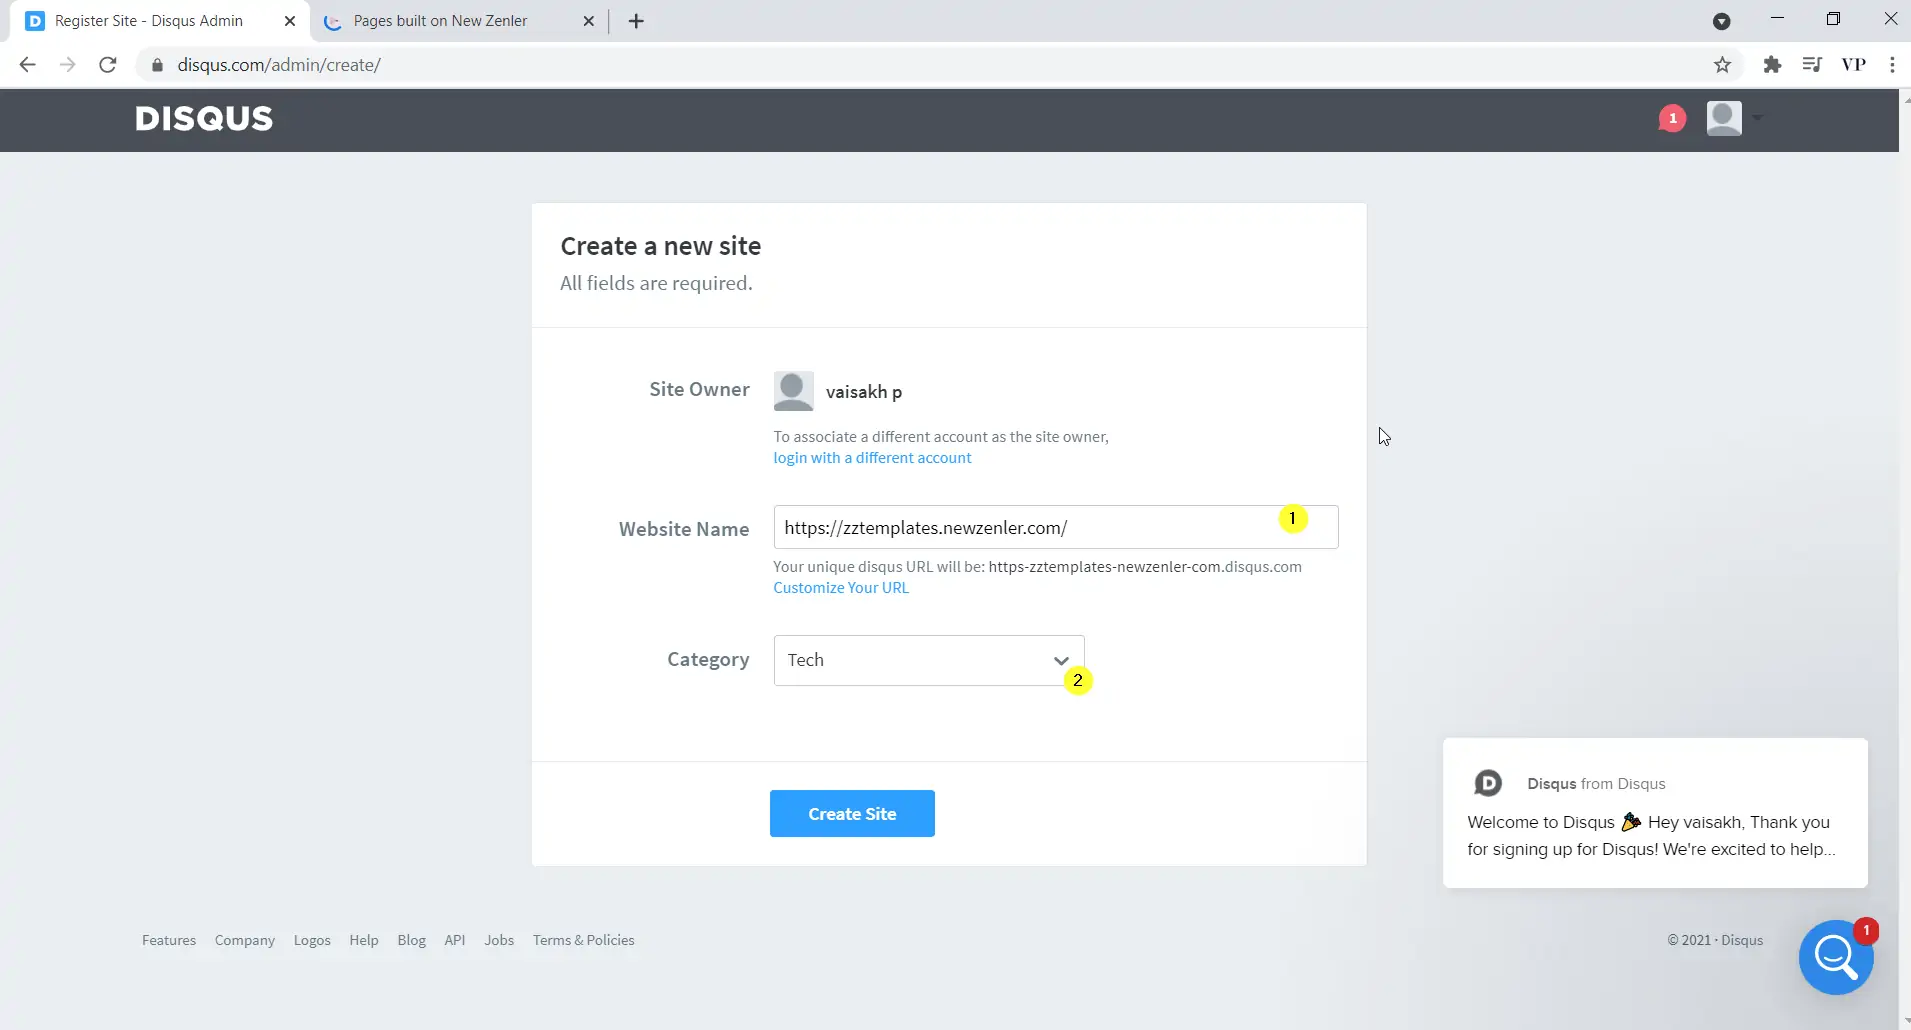1911x1030 pixels.
Task: Expand the profile dropdown arrow in the header
Action: [1757, 118]
